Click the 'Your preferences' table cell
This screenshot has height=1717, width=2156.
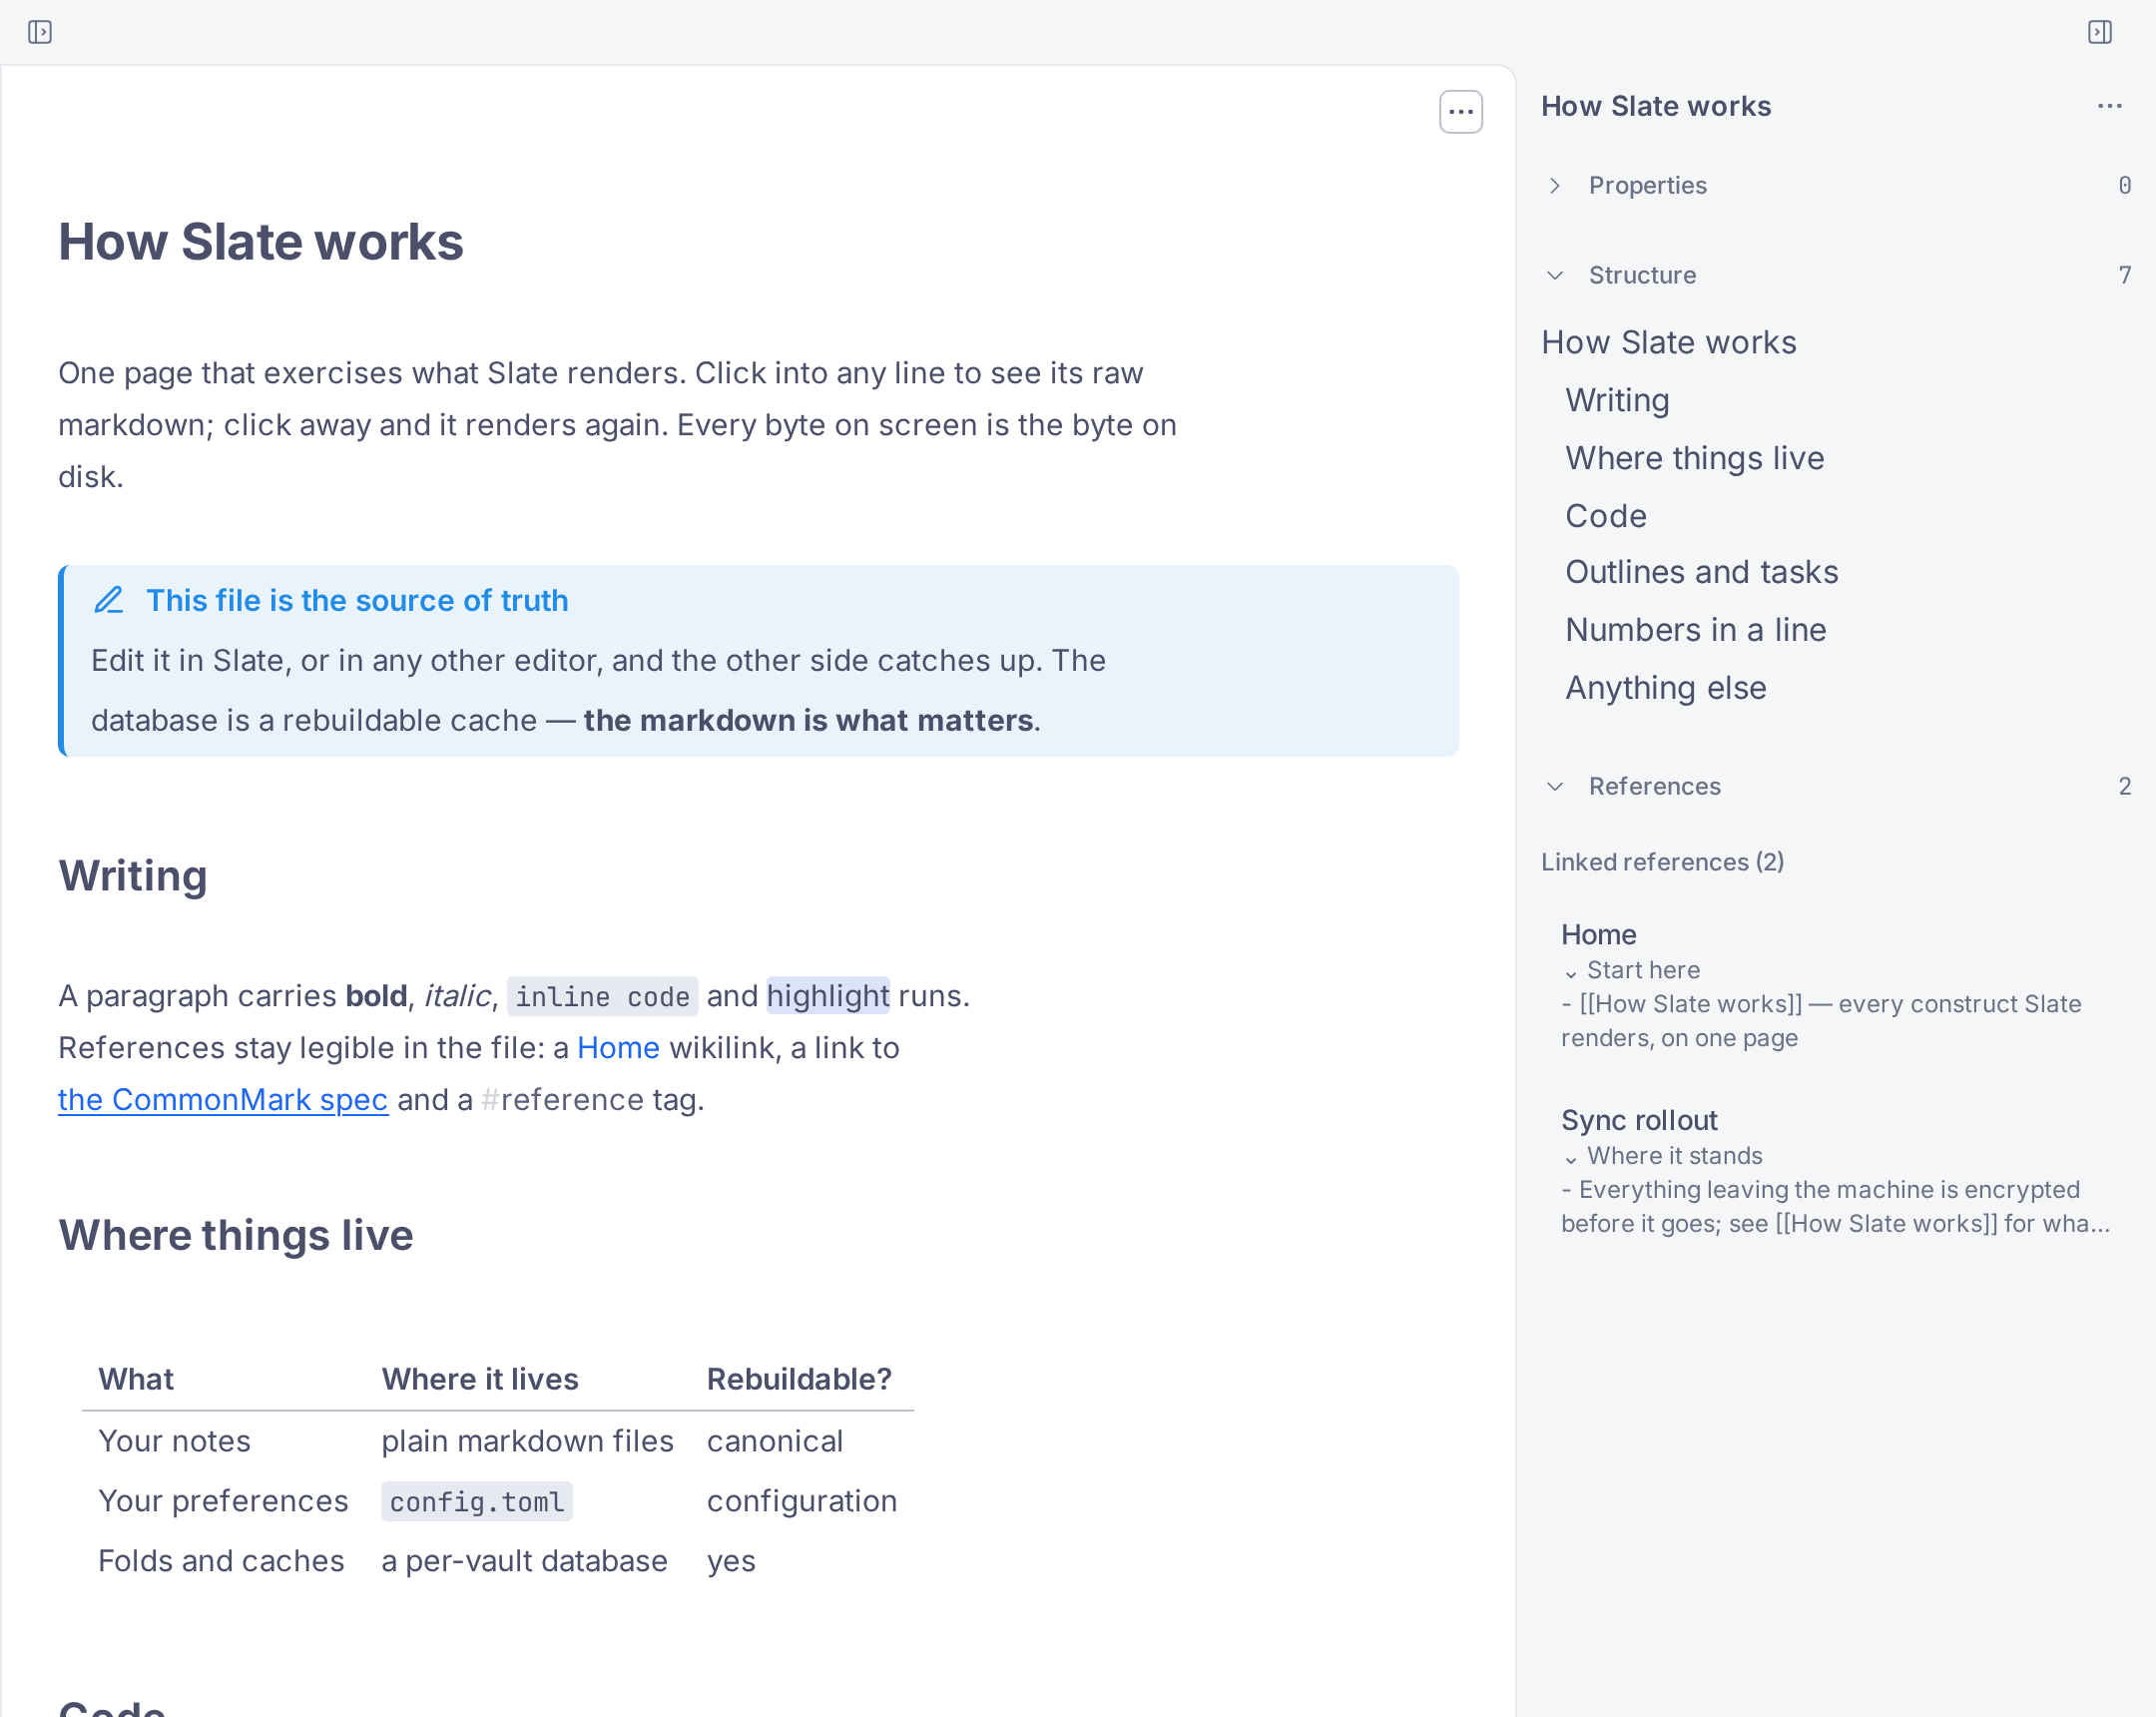coord(223,1501)
